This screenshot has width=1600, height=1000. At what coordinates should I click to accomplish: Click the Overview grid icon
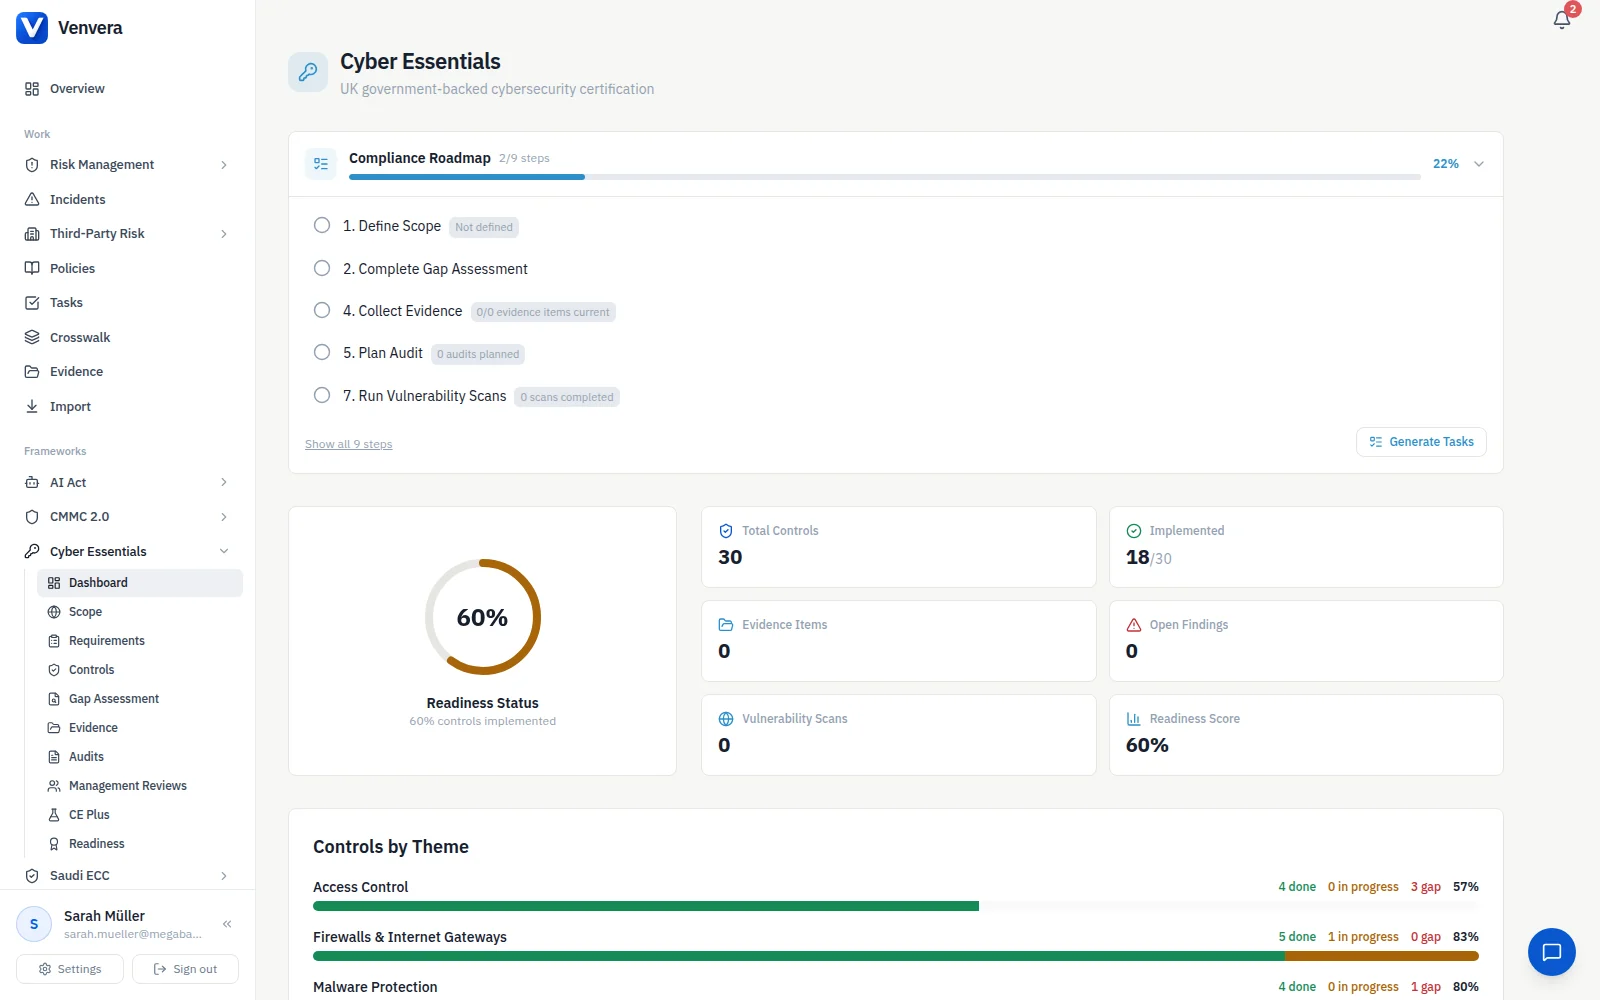[x=32, y=89]
